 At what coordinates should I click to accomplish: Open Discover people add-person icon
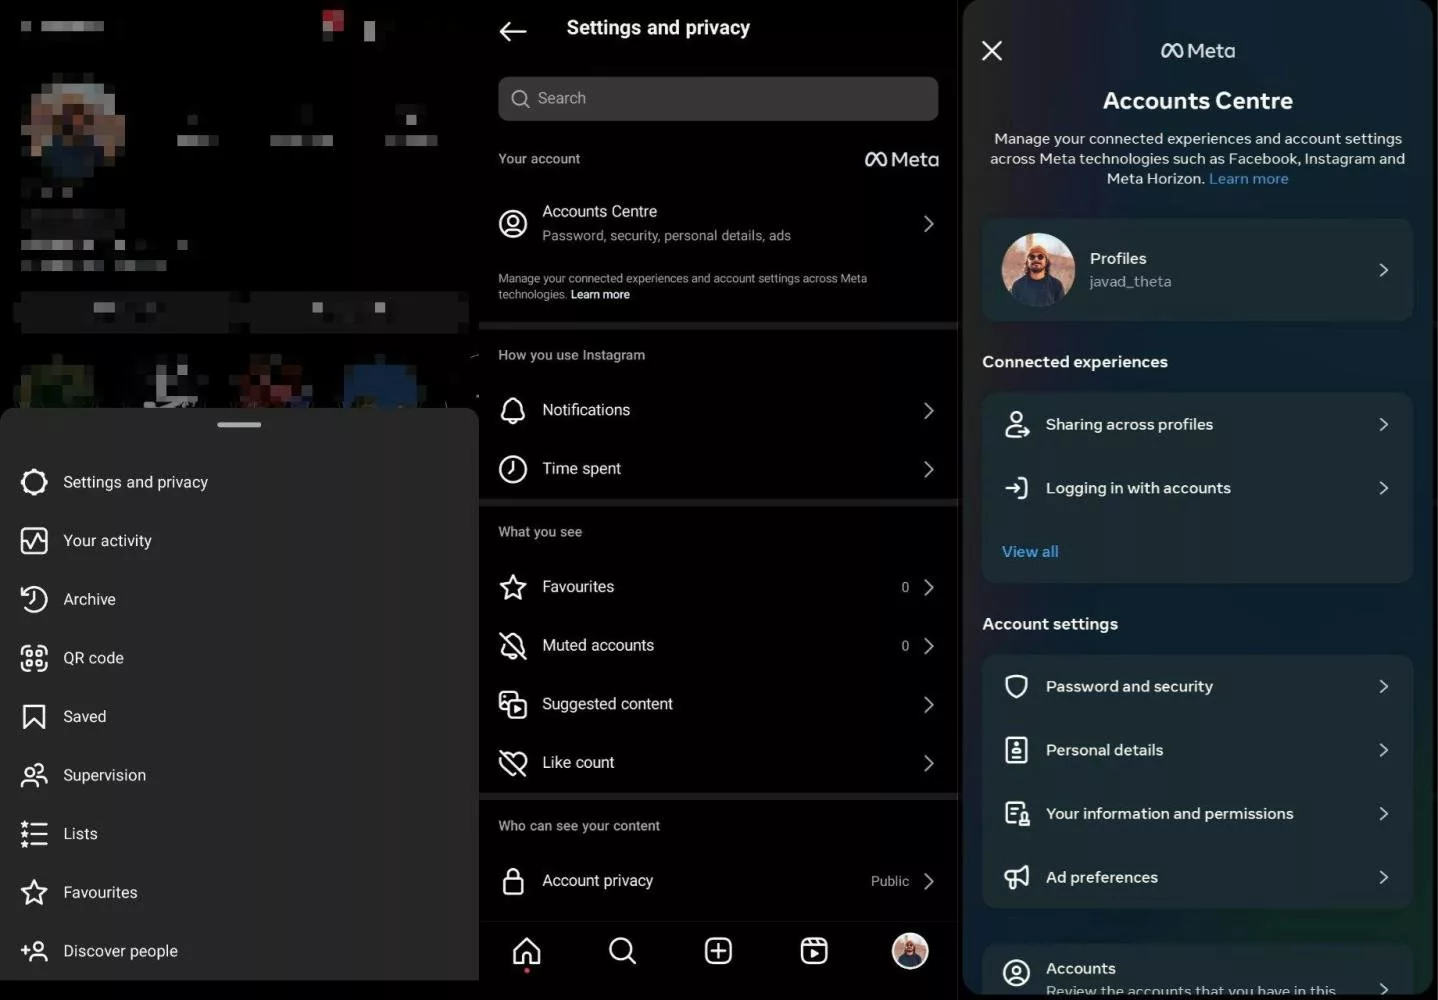[x=34, y=951]
